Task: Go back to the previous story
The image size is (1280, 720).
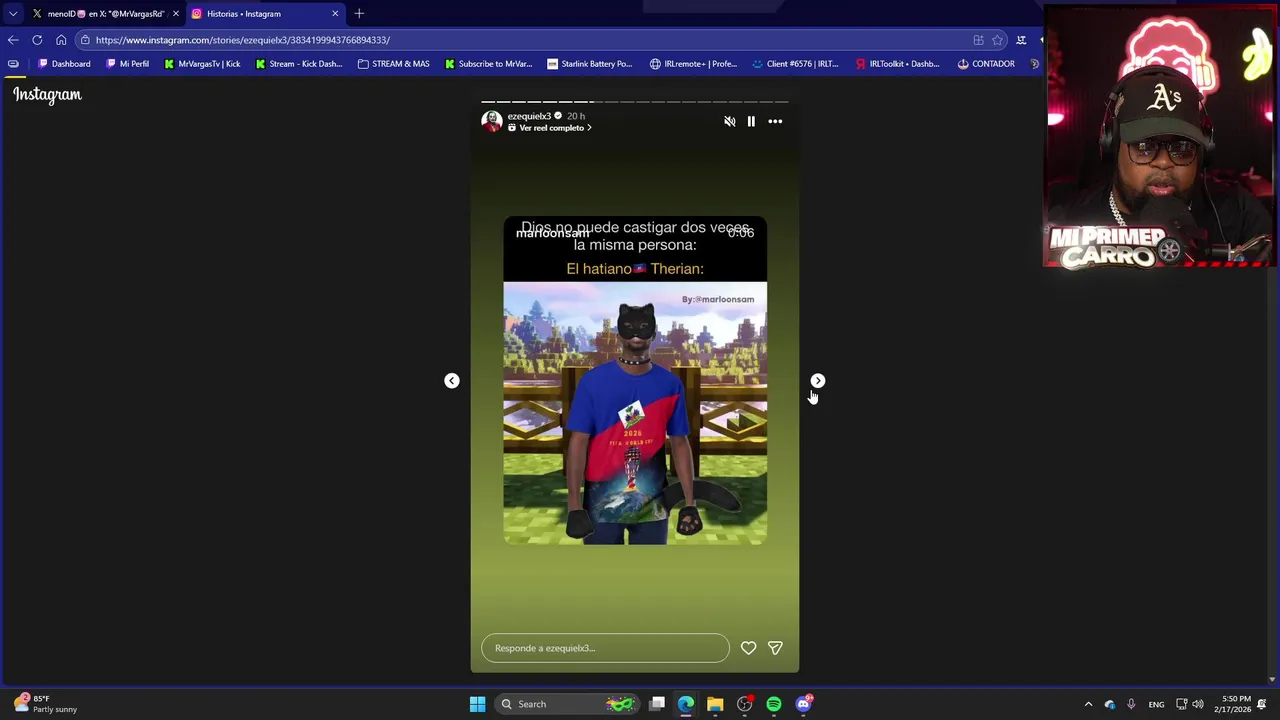Action: coord(452,381)
